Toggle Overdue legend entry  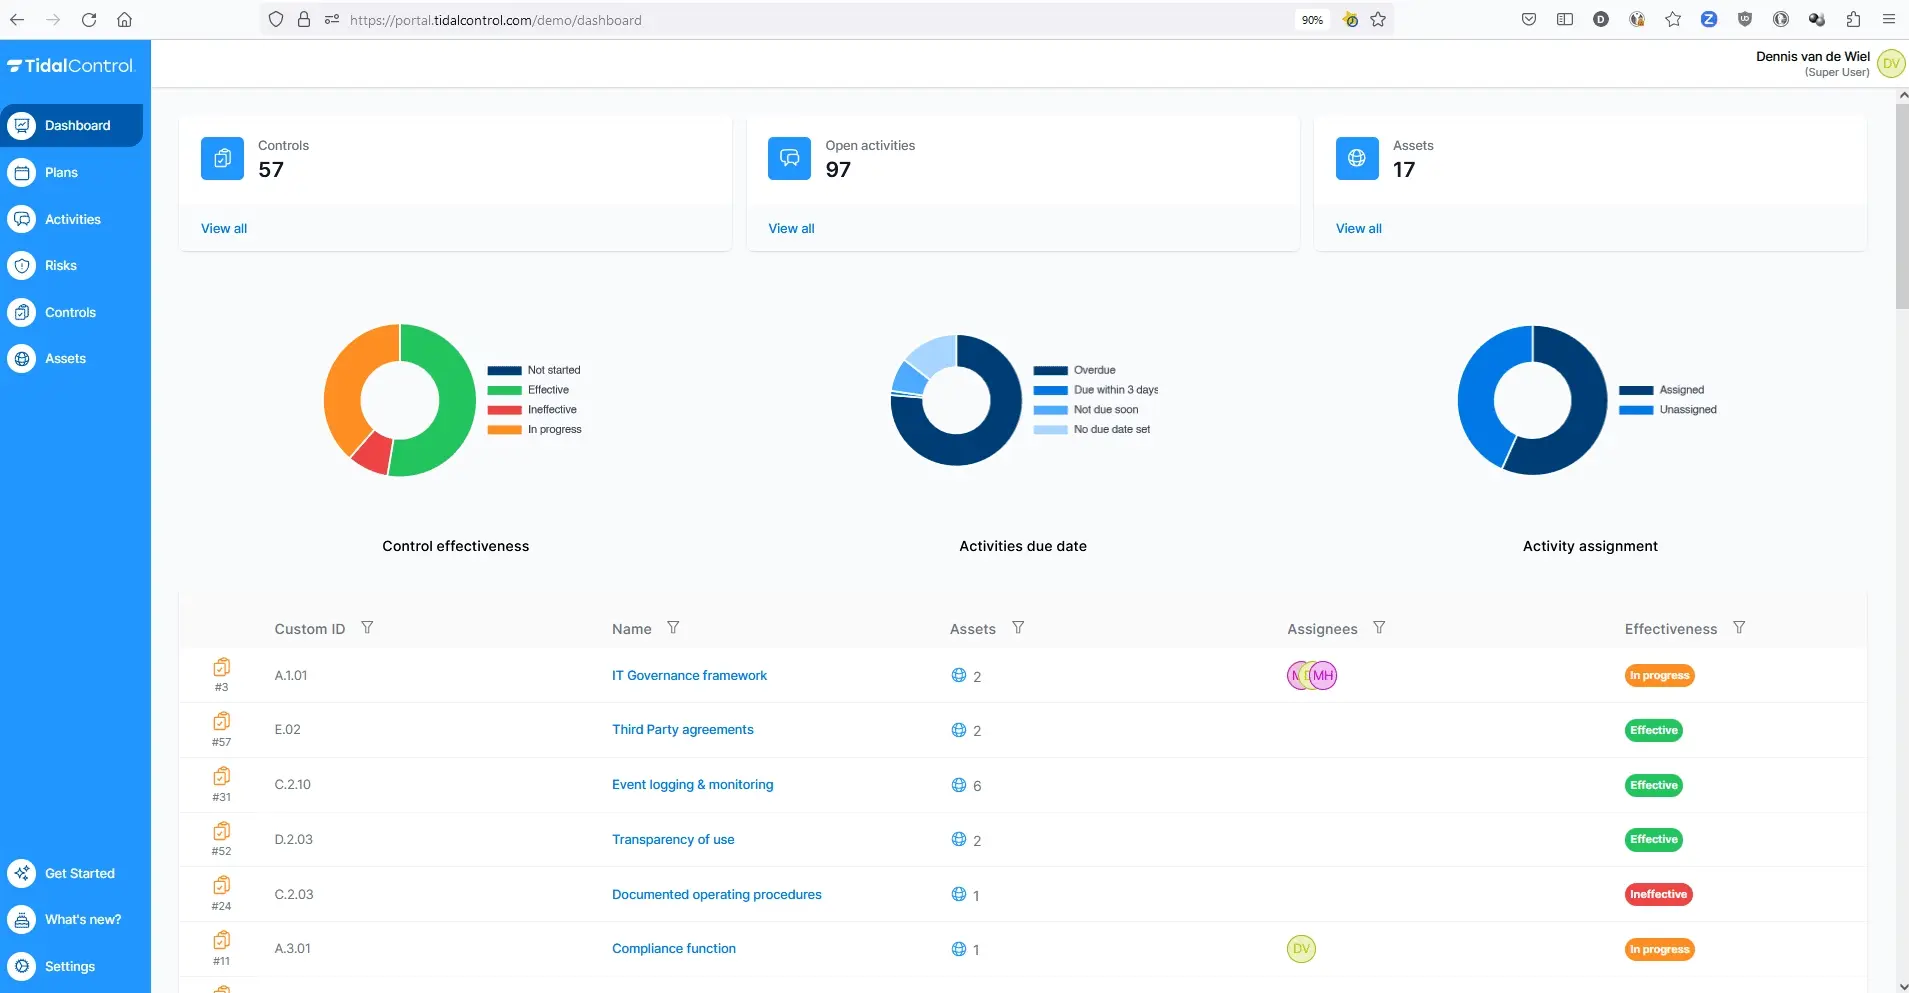1074,370
